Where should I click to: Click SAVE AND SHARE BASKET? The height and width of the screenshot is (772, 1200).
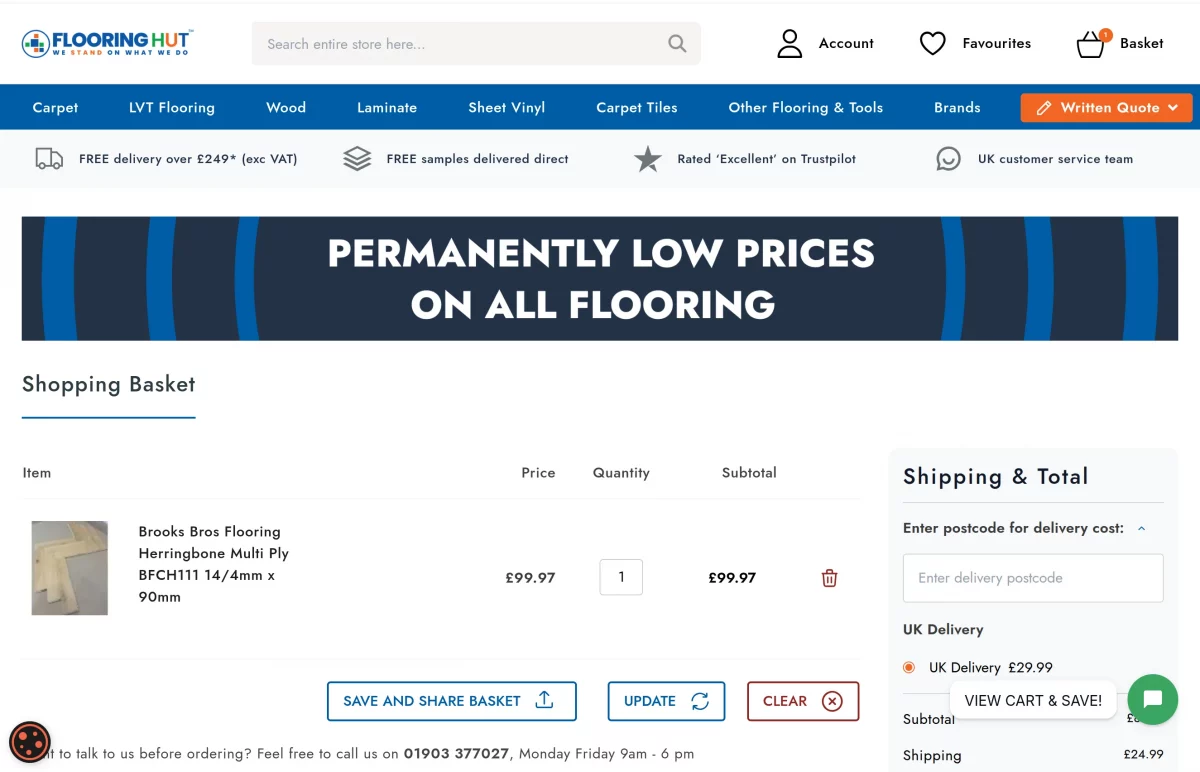click(x=451, y=701)
